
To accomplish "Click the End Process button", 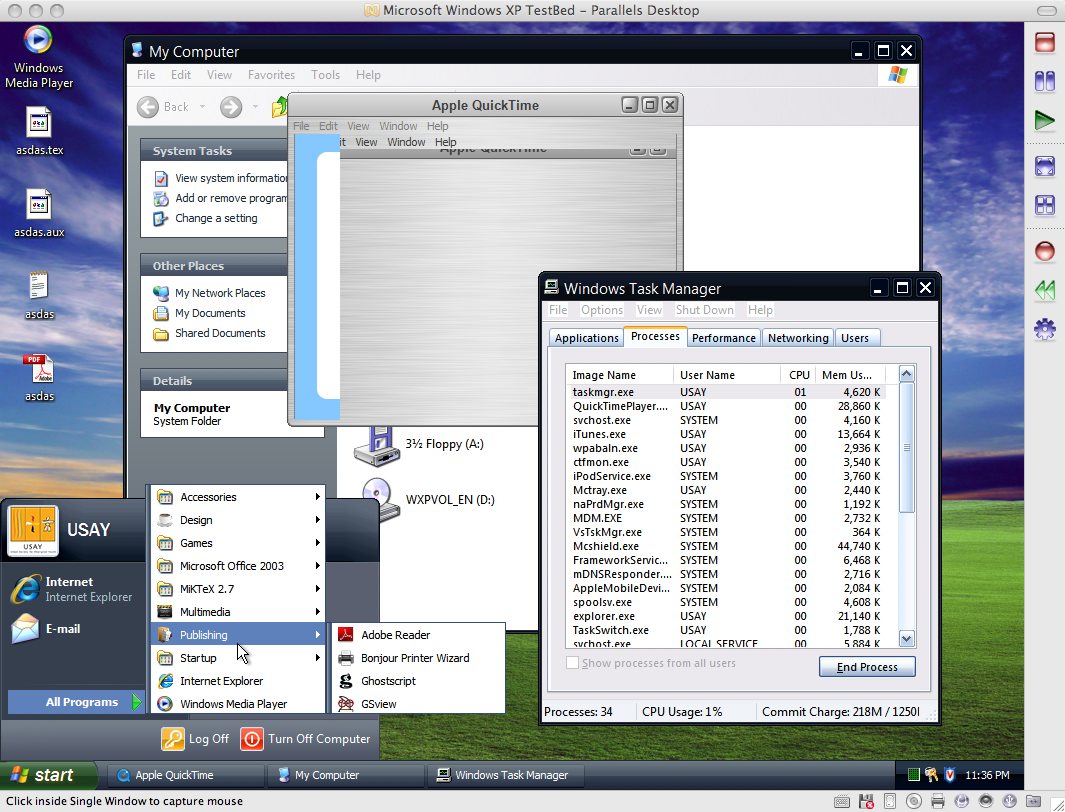I will point(867,667).
